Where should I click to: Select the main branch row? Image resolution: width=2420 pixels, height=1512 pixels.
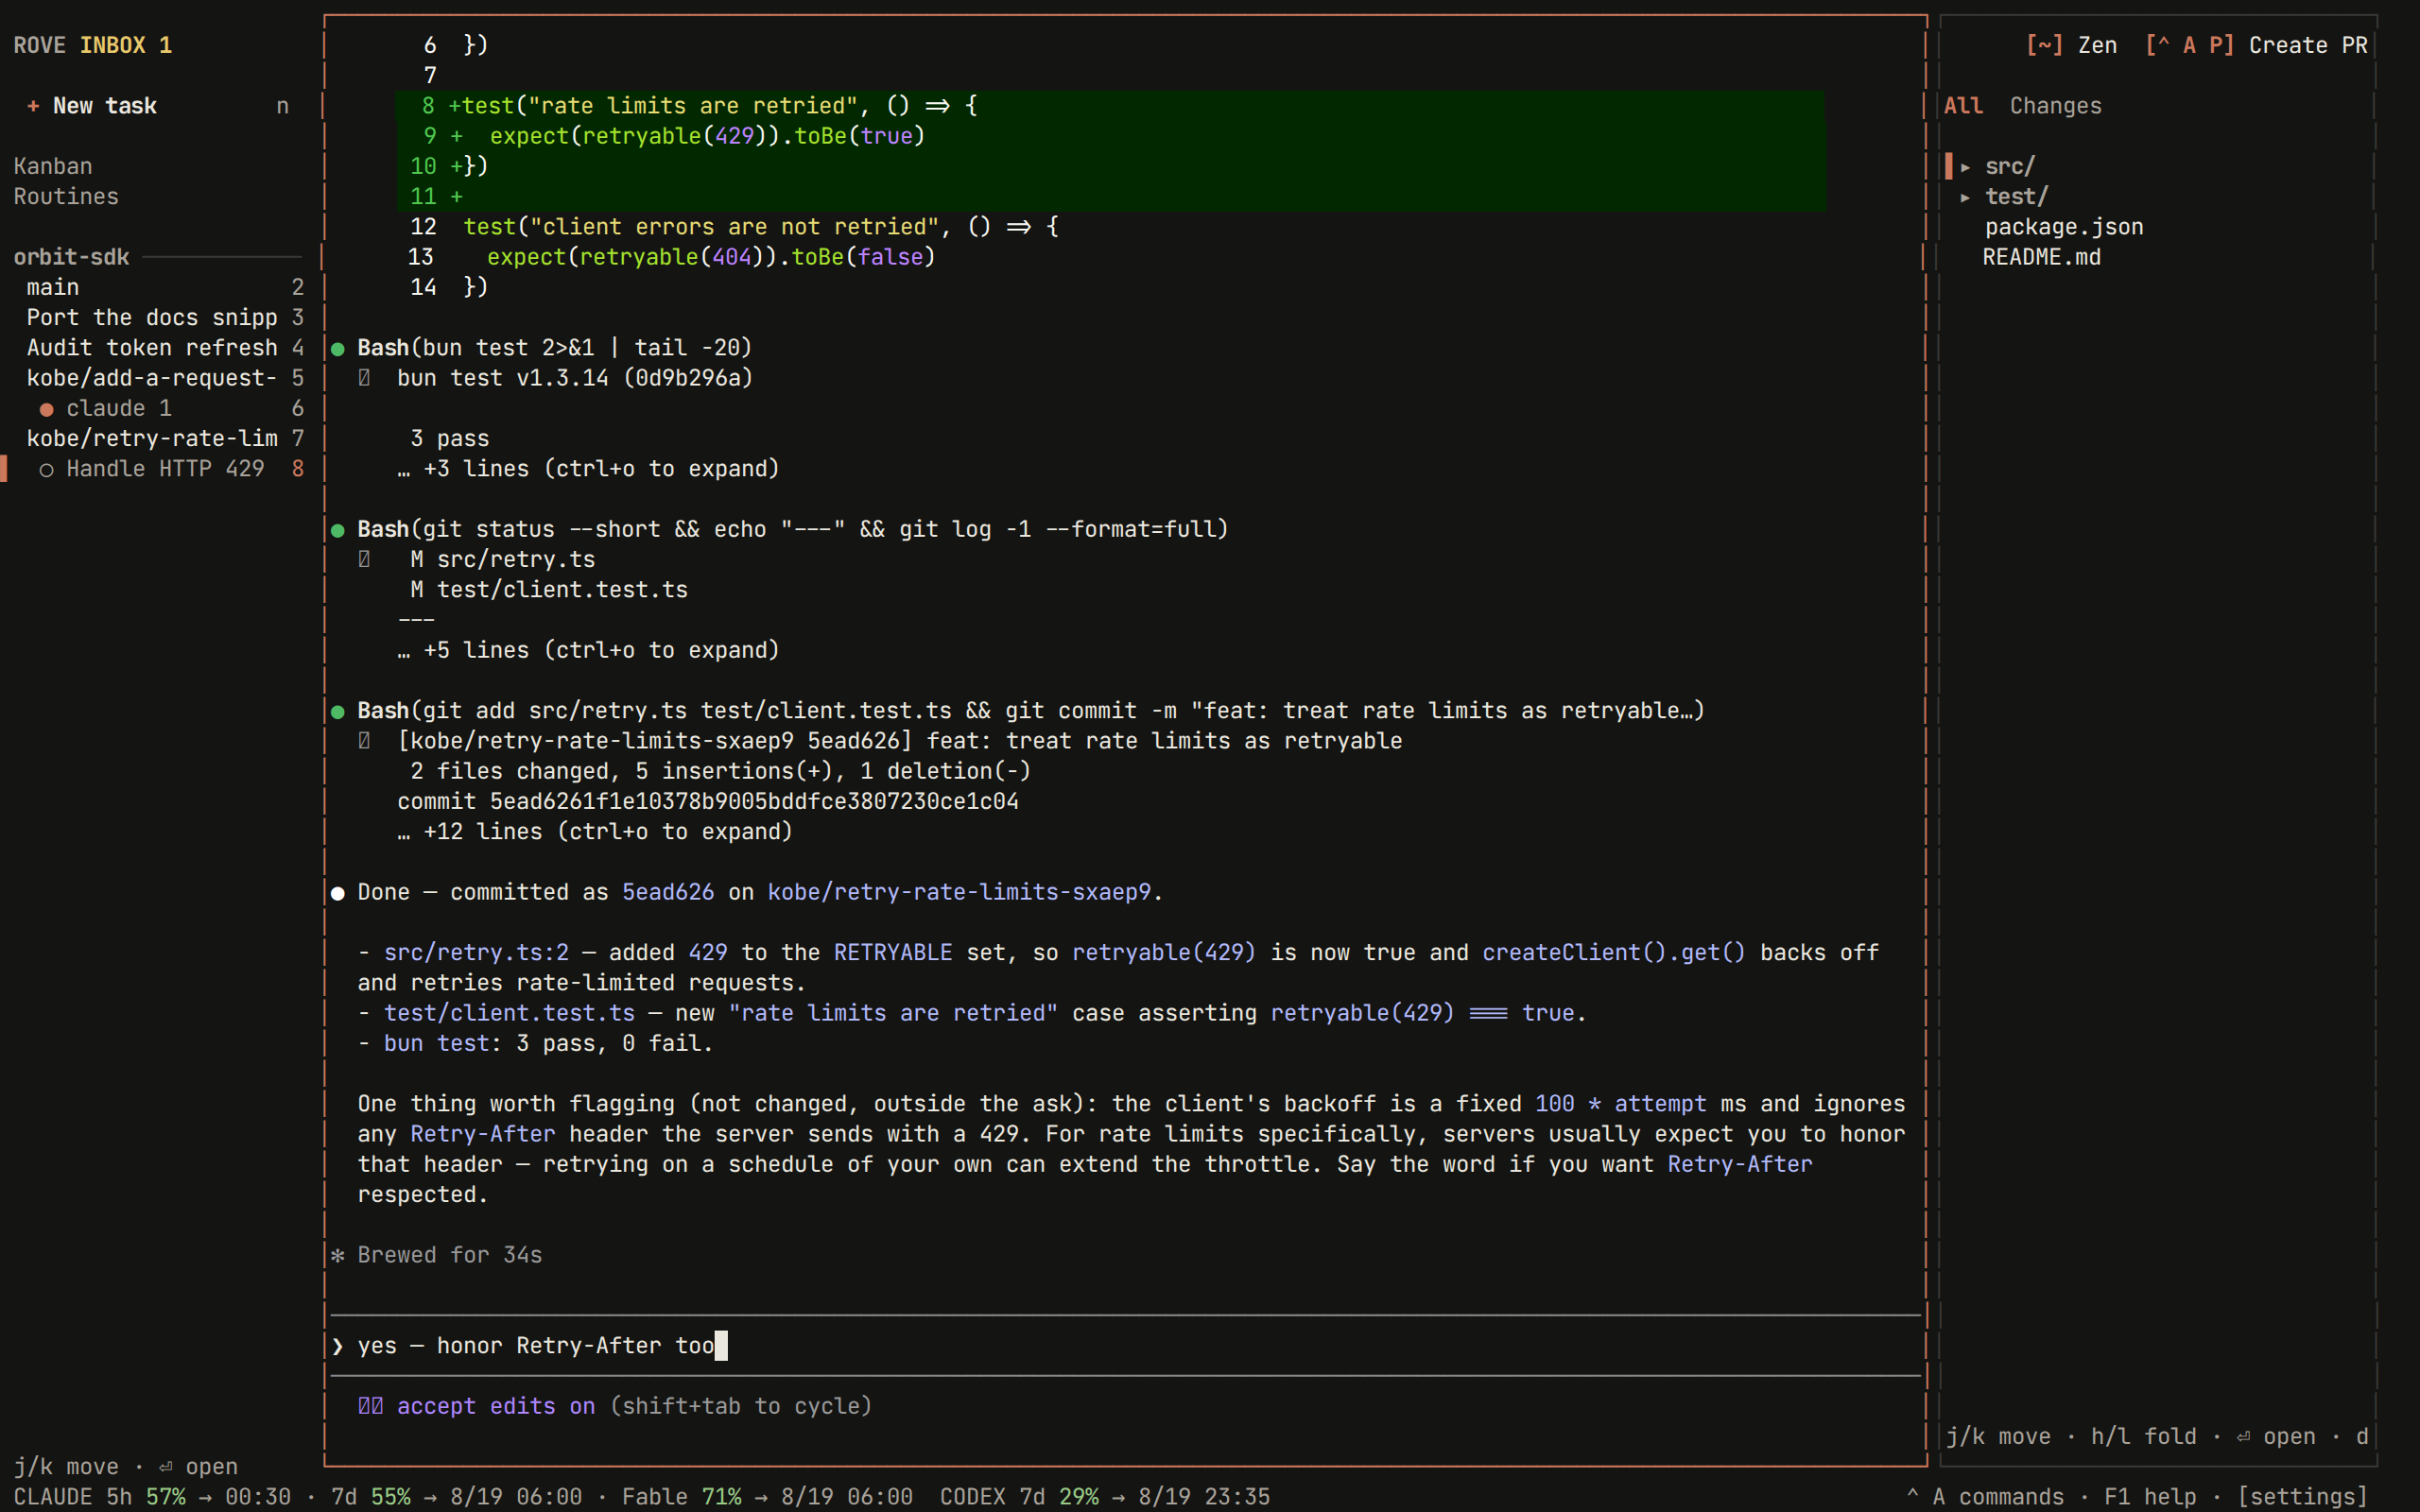[160, 287]
